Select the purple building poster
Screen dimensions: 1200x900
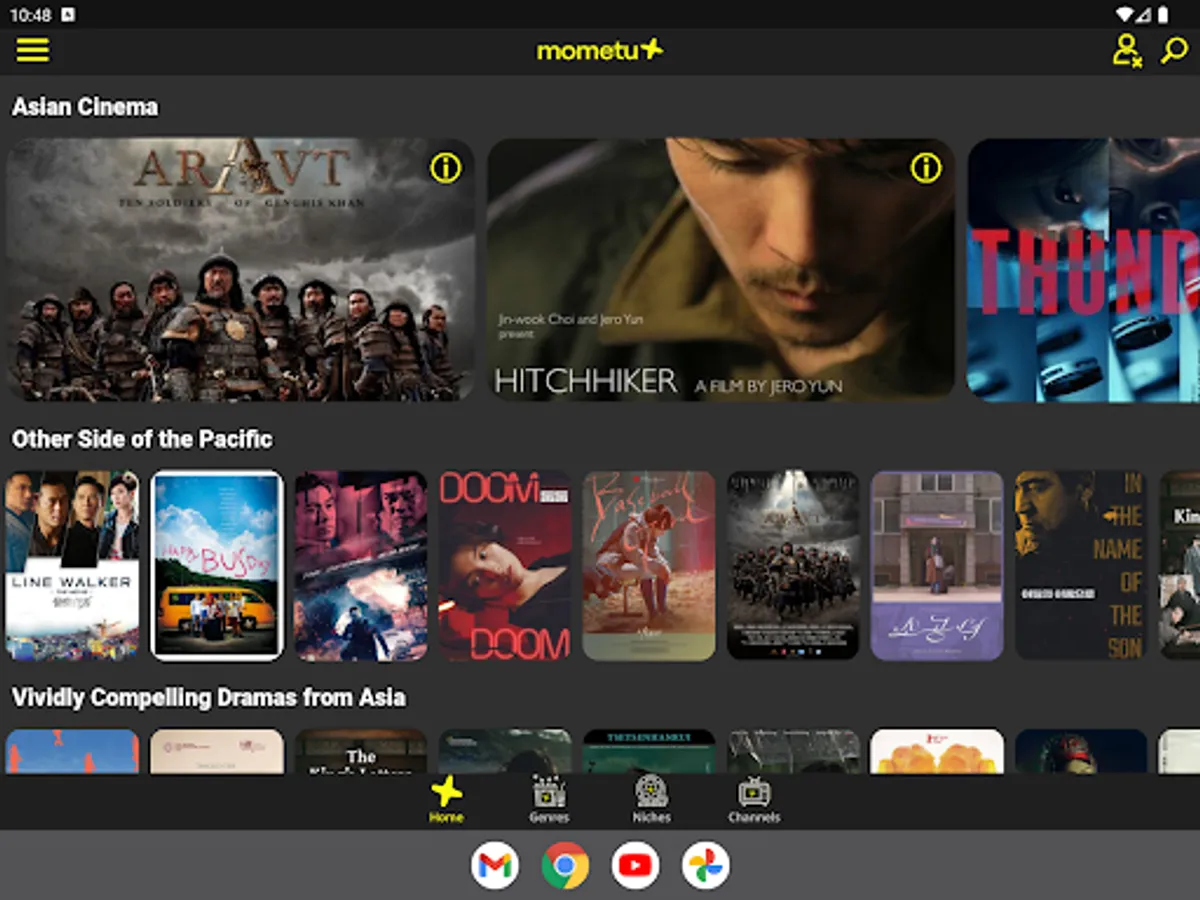[937, 566]
